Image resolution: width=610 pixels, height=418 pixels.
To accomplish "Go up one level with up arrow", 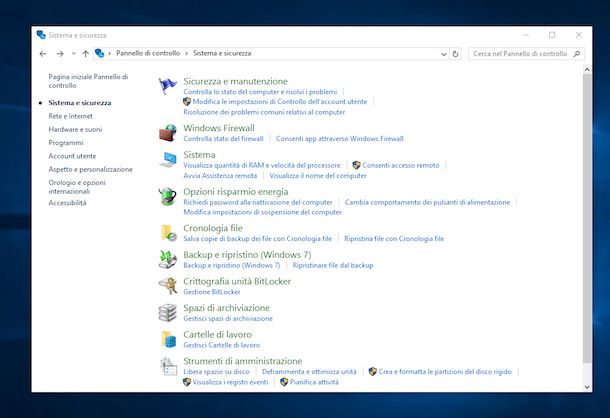I will pos(85,53).
